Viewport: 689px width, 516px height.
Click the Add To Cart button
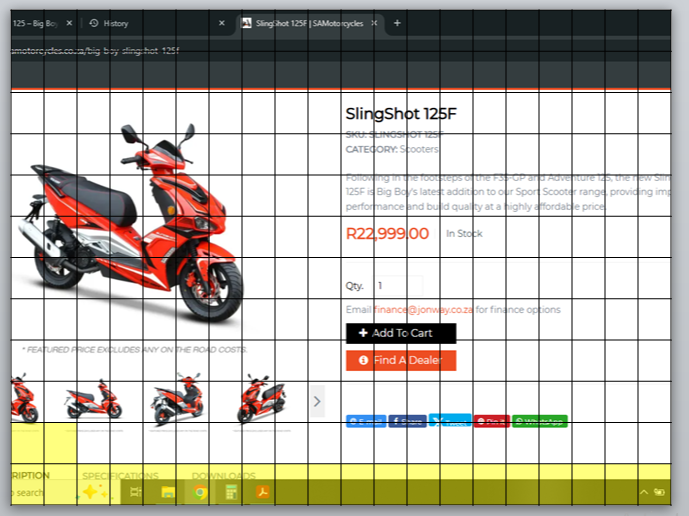click(401, 333)
